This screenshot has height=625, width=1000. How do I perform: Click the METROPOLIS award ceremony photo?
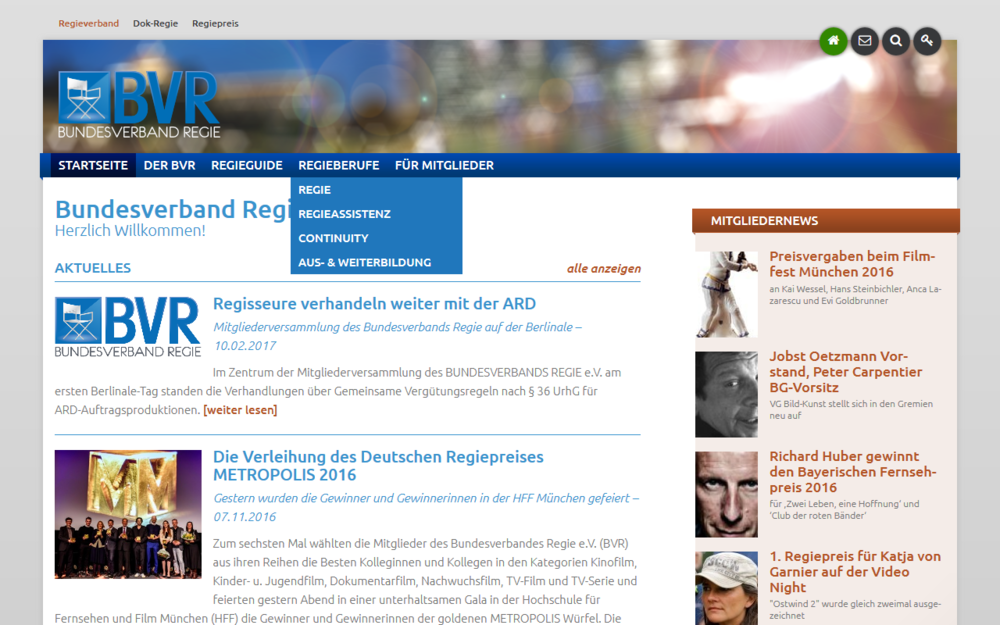(128, 514)
